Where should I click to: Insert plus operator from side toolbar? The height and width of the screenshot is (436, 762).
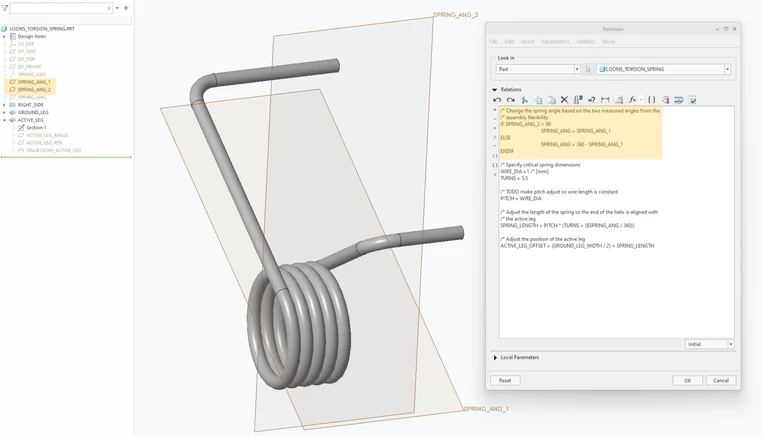pos(495,110)
